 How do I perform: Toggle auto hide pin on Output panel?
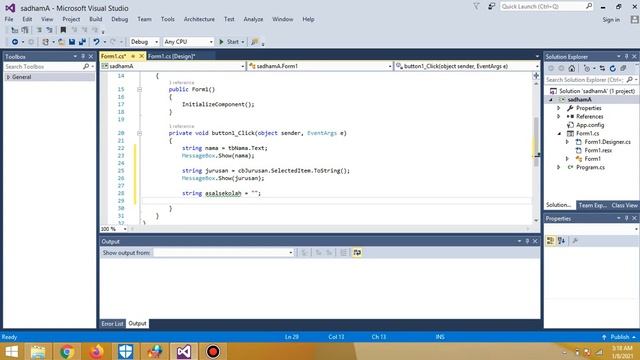(527, 241)
